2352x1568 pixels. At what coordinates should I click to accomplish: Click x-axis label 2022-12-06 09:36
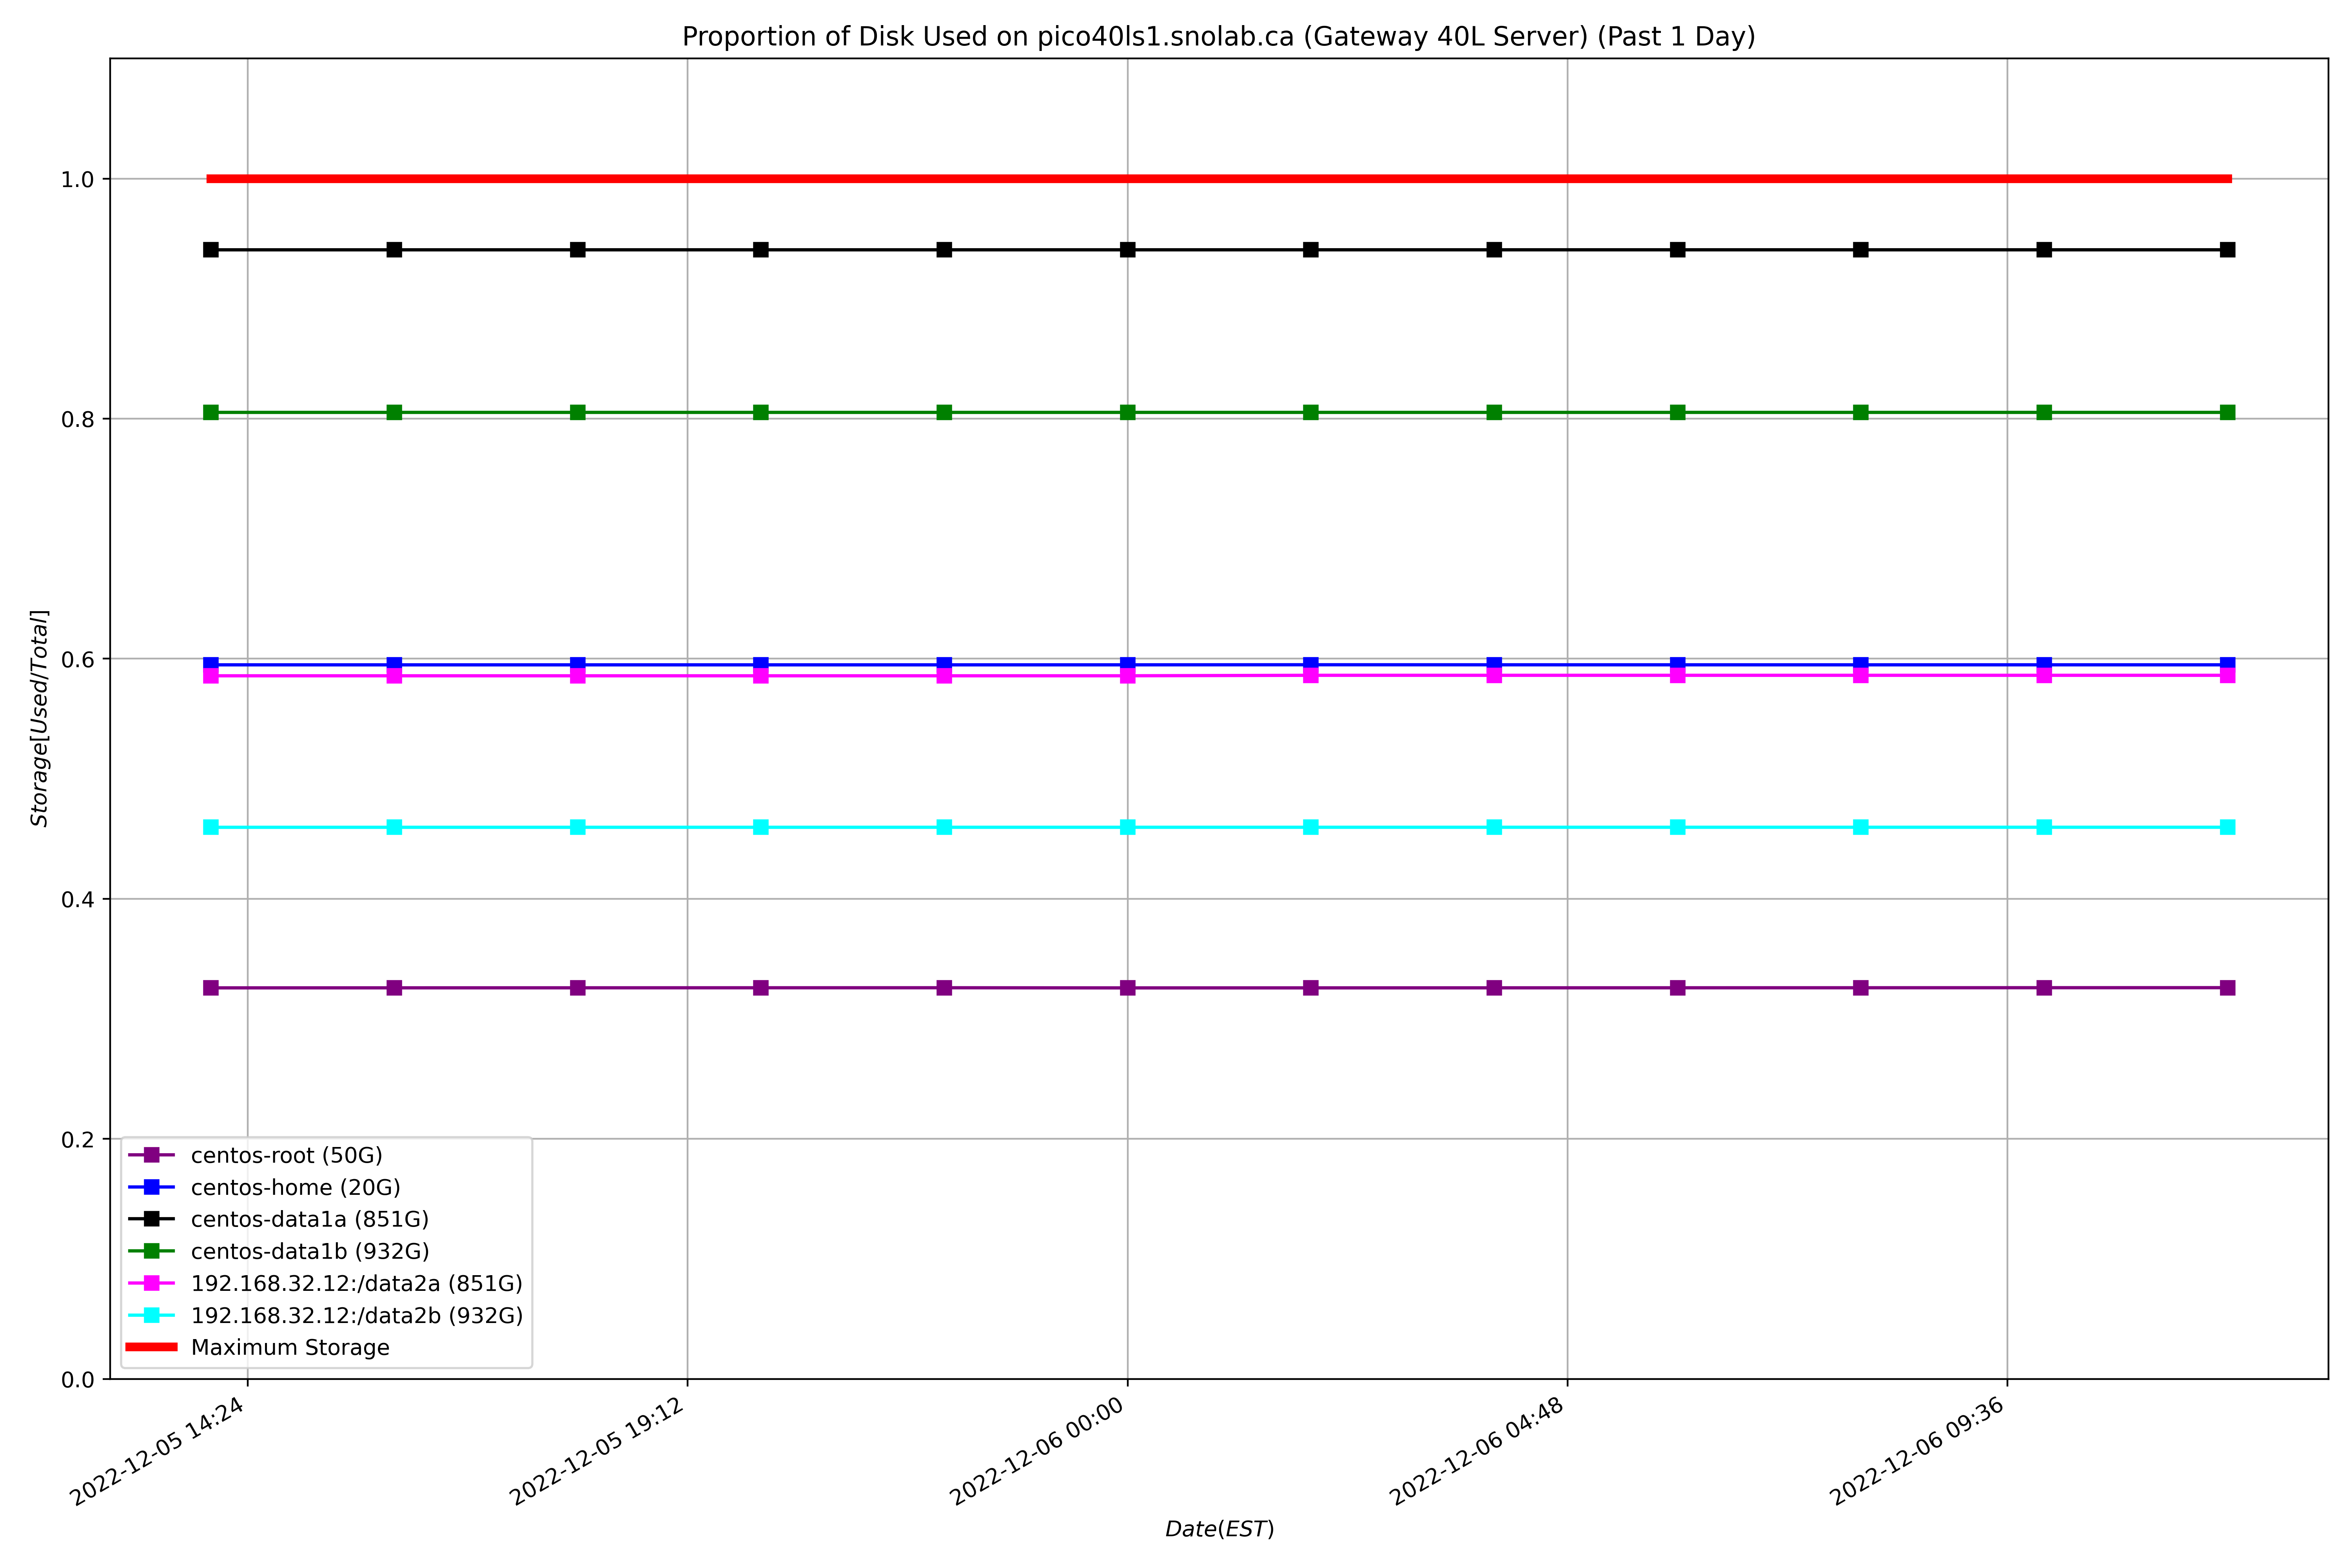pyautogui.click(x=1917, y=1451)
